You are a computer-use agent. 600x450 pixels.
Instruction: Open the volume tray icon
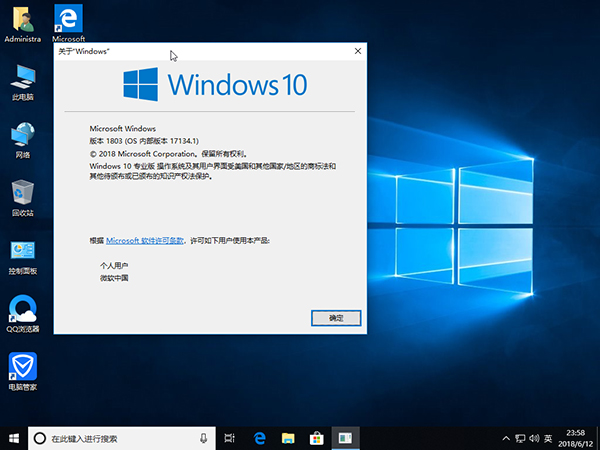pyautogui.click(x=534, y=439)
